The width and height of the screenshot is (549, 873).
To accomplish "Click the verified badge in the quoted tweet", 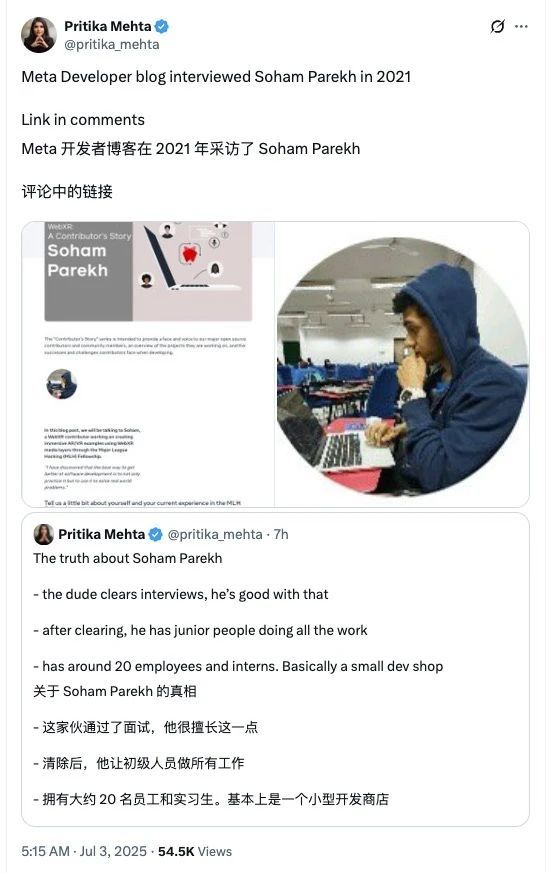I will (156, 534).
